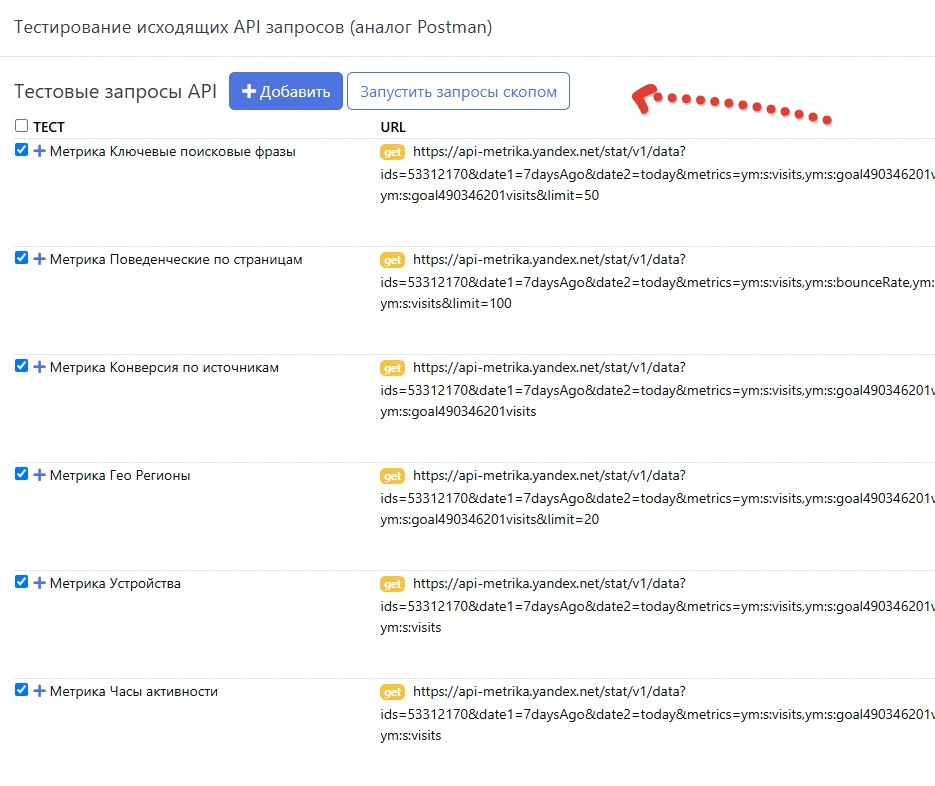
Task: Uncheck the Метрика Гео Регионы checkbox
Action: (x=21, y=474)
